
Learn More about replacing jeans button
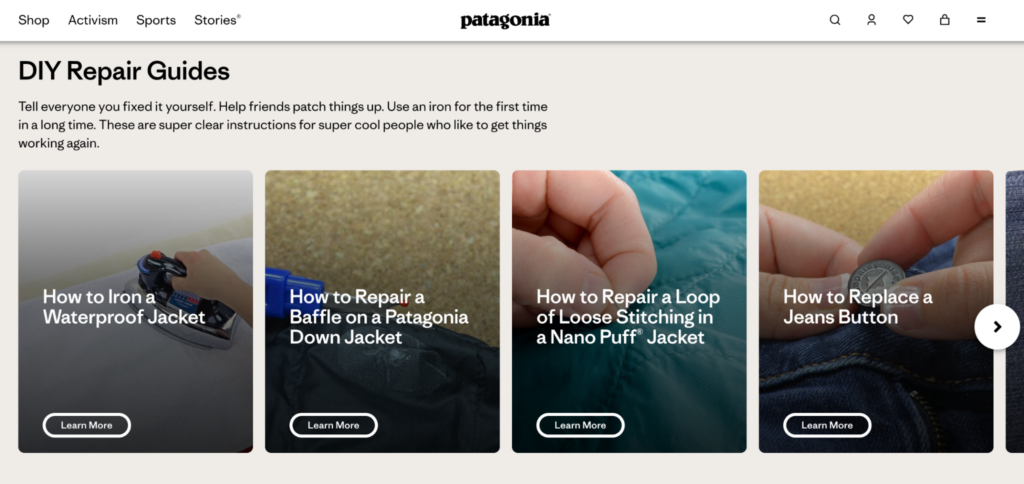(827, 425)
